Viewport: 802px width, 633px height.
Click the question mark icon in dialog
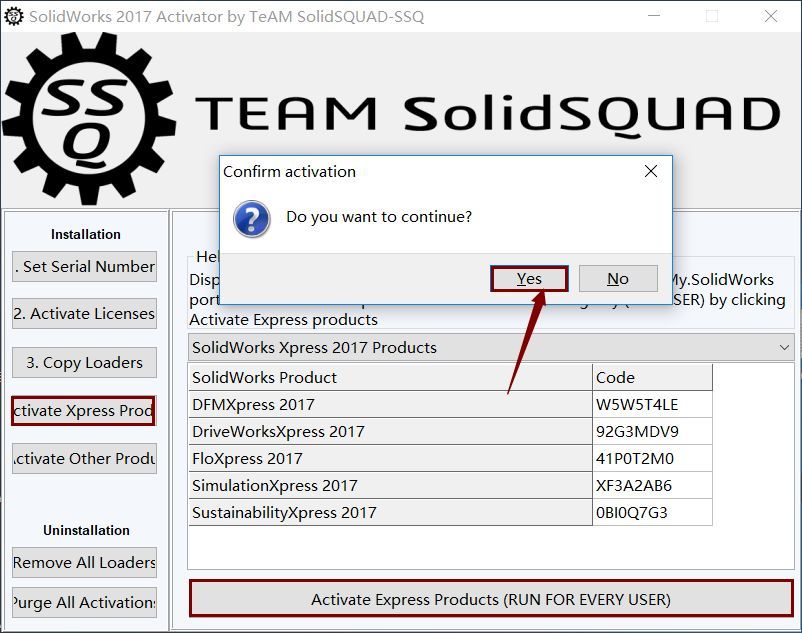(x=251, y=220)
